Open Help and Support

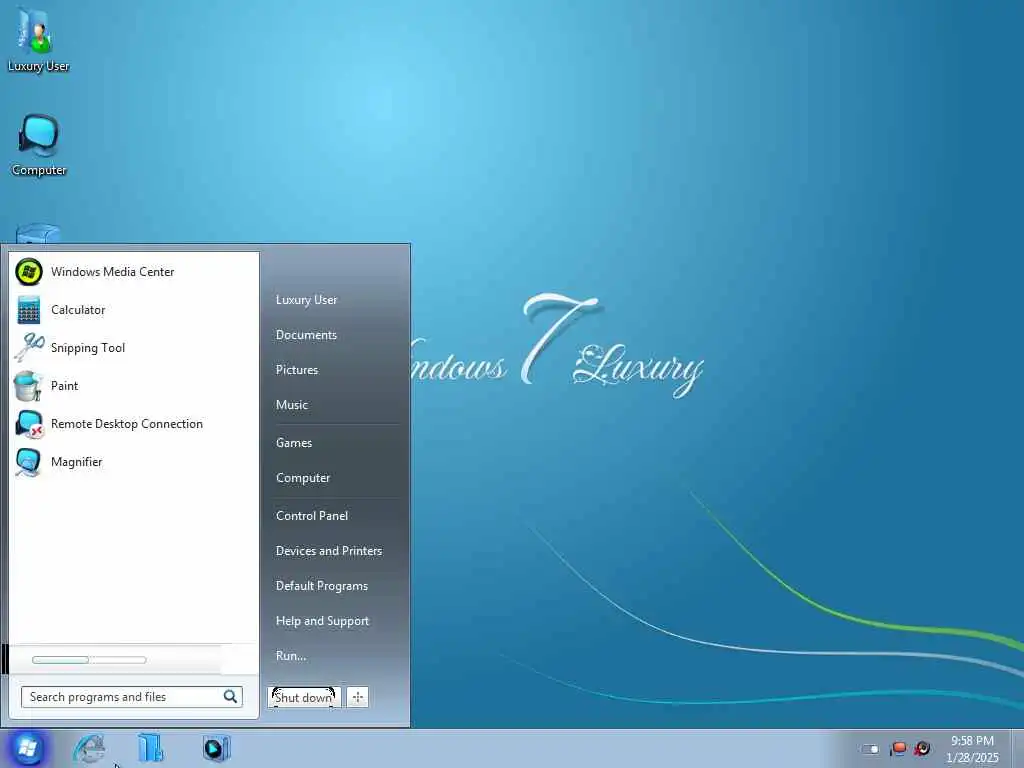tap(322, 621)
